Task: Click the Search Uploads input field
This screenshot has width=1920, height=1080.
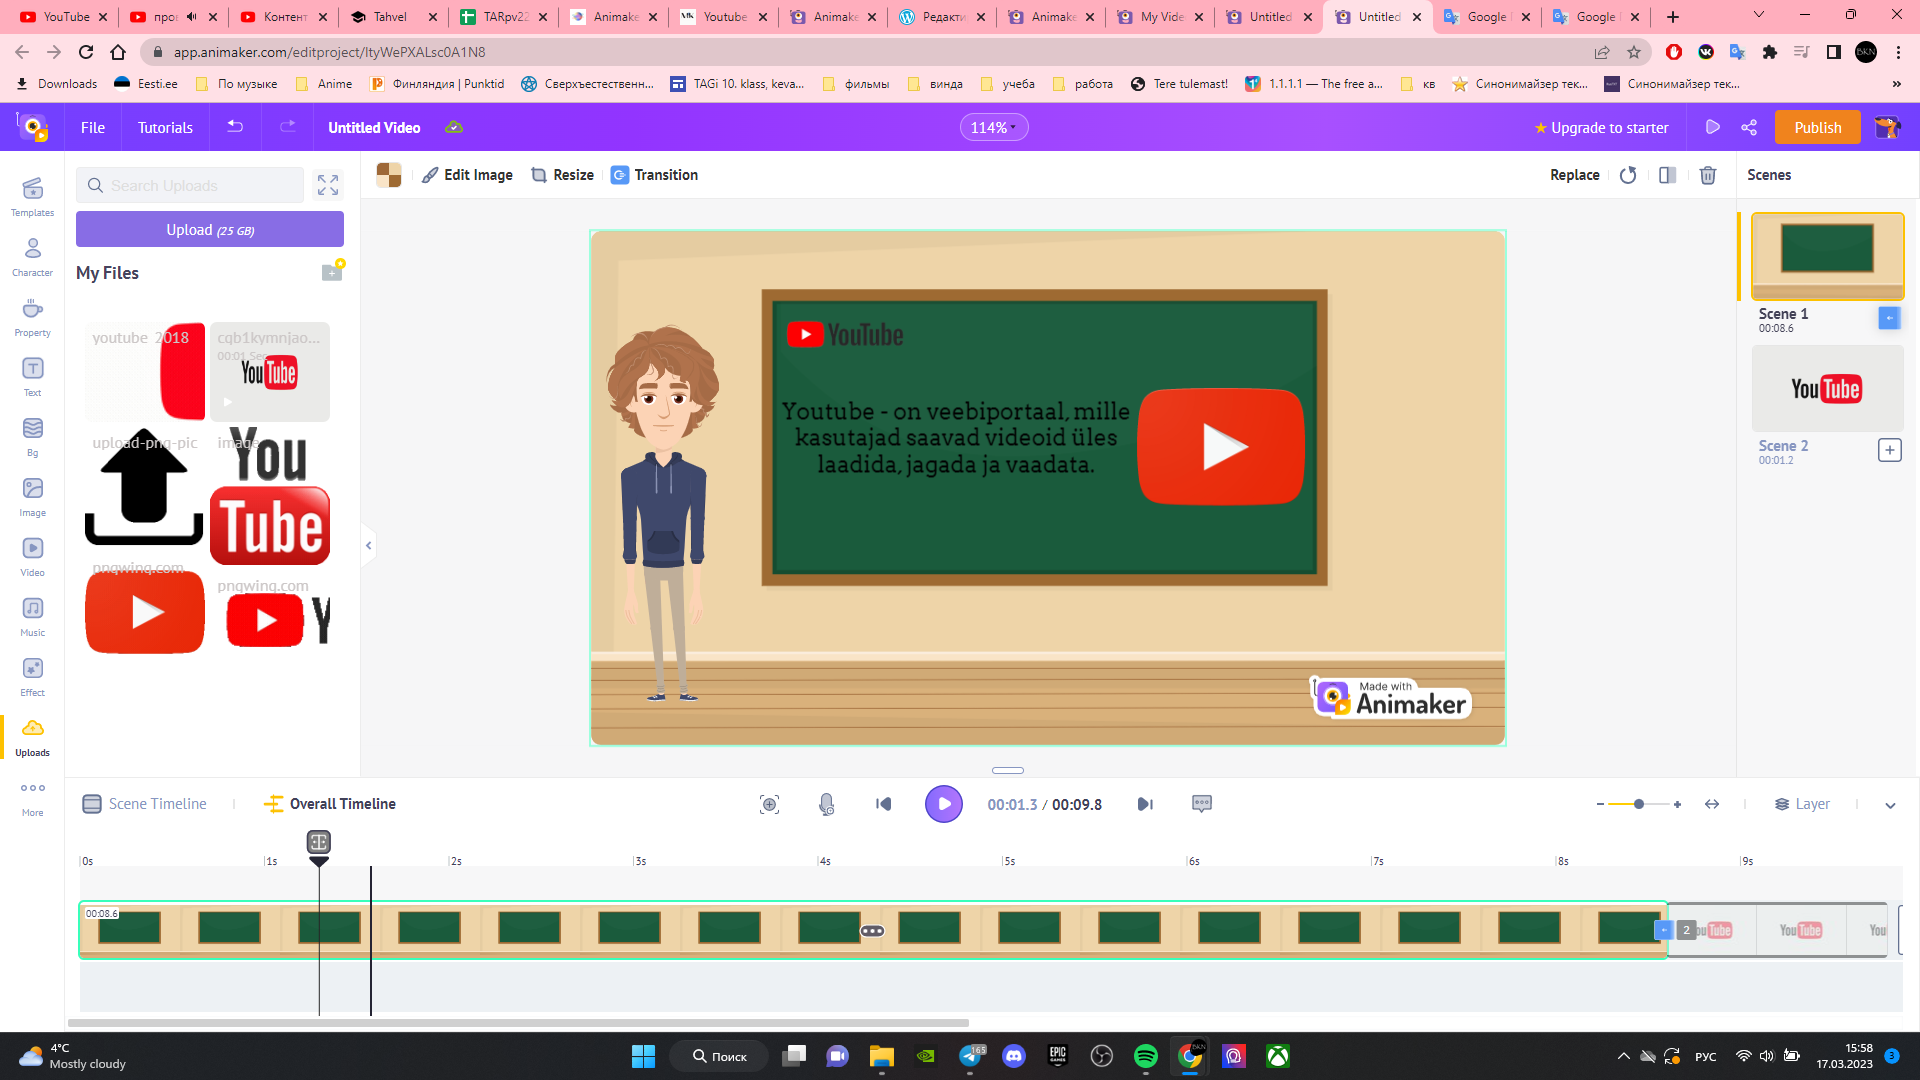Action: (x=190, y=185)
